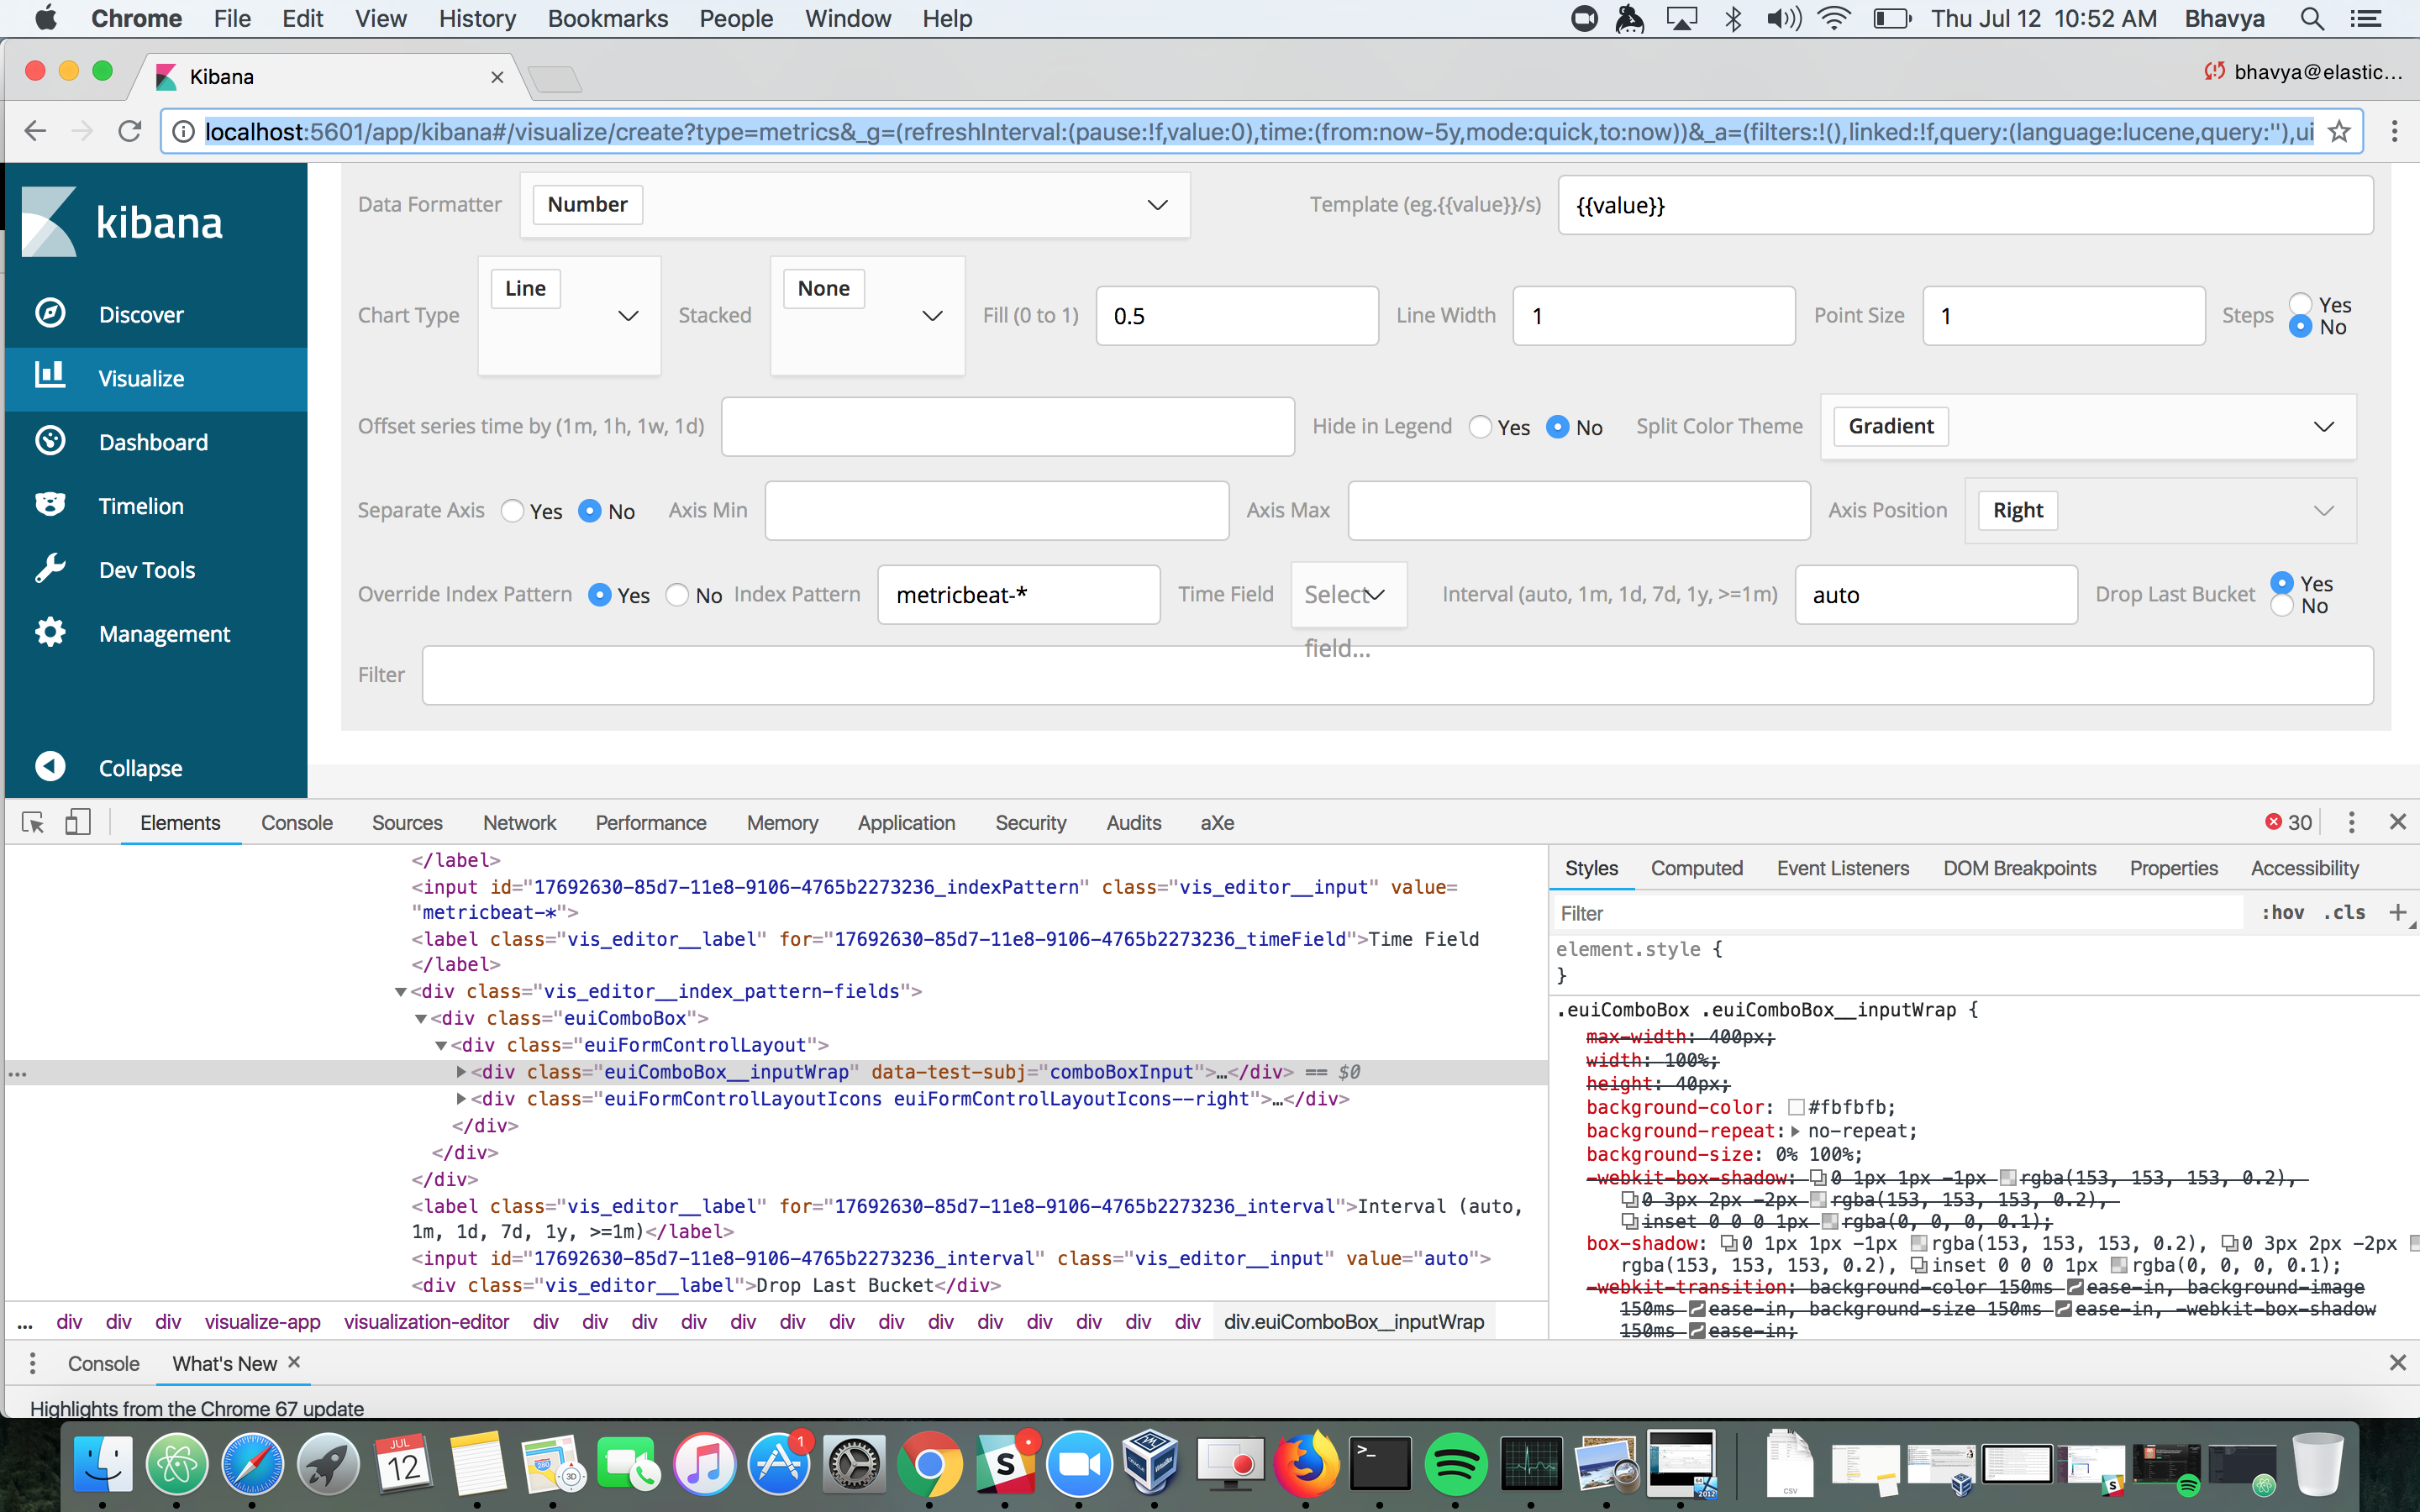Image resolution: width=2420 pixels, height=1512 pixels.
Task: Collapse the Kibana sidebar
Action: pos(139,767)
